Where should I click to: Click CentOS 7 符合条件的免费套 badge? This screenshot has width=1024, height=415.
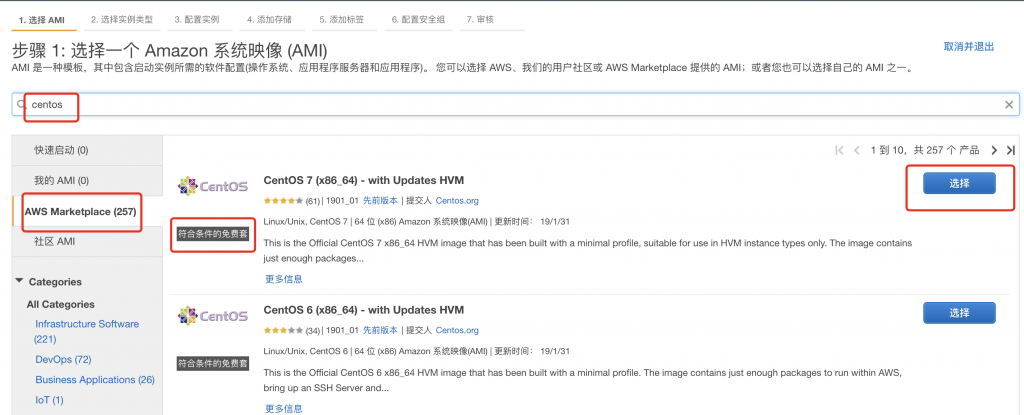(x=213, y=233)
